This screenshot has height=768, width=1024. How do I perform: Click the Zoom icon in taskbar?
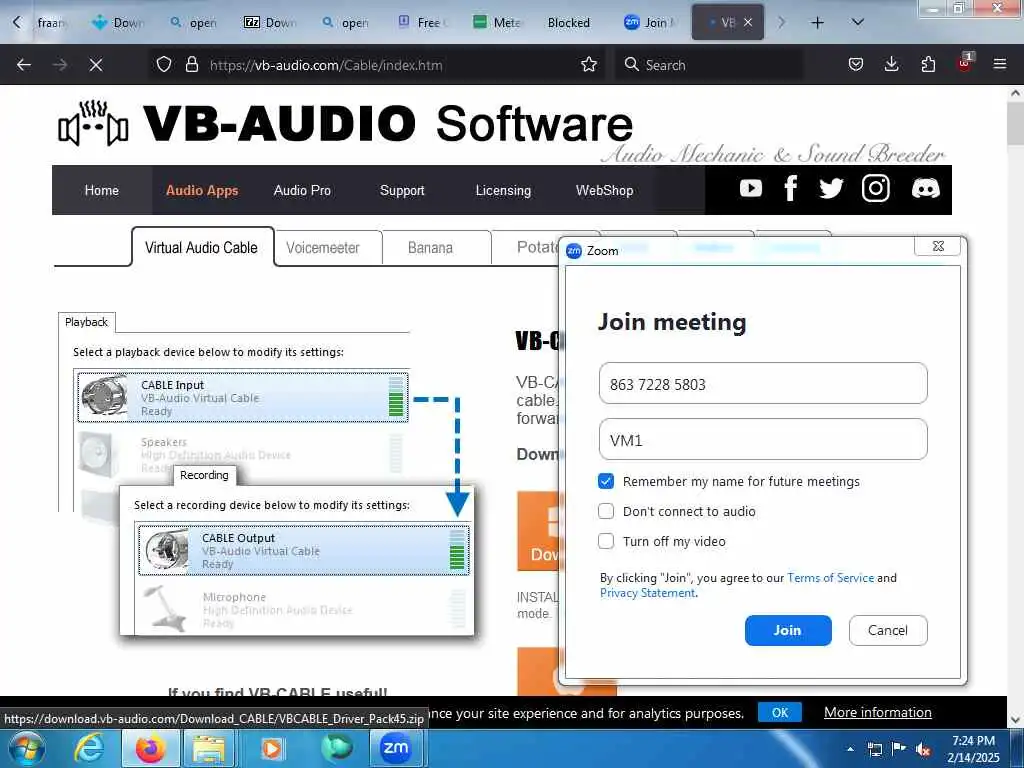[x=395, y=748]
